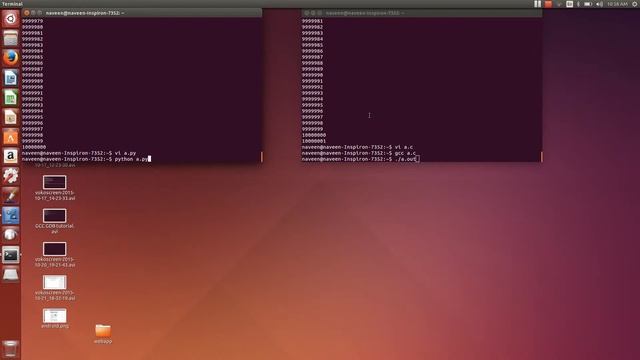Click the left terminal window title bar
The image size is (640, 360).
click(x=141, y=13)
